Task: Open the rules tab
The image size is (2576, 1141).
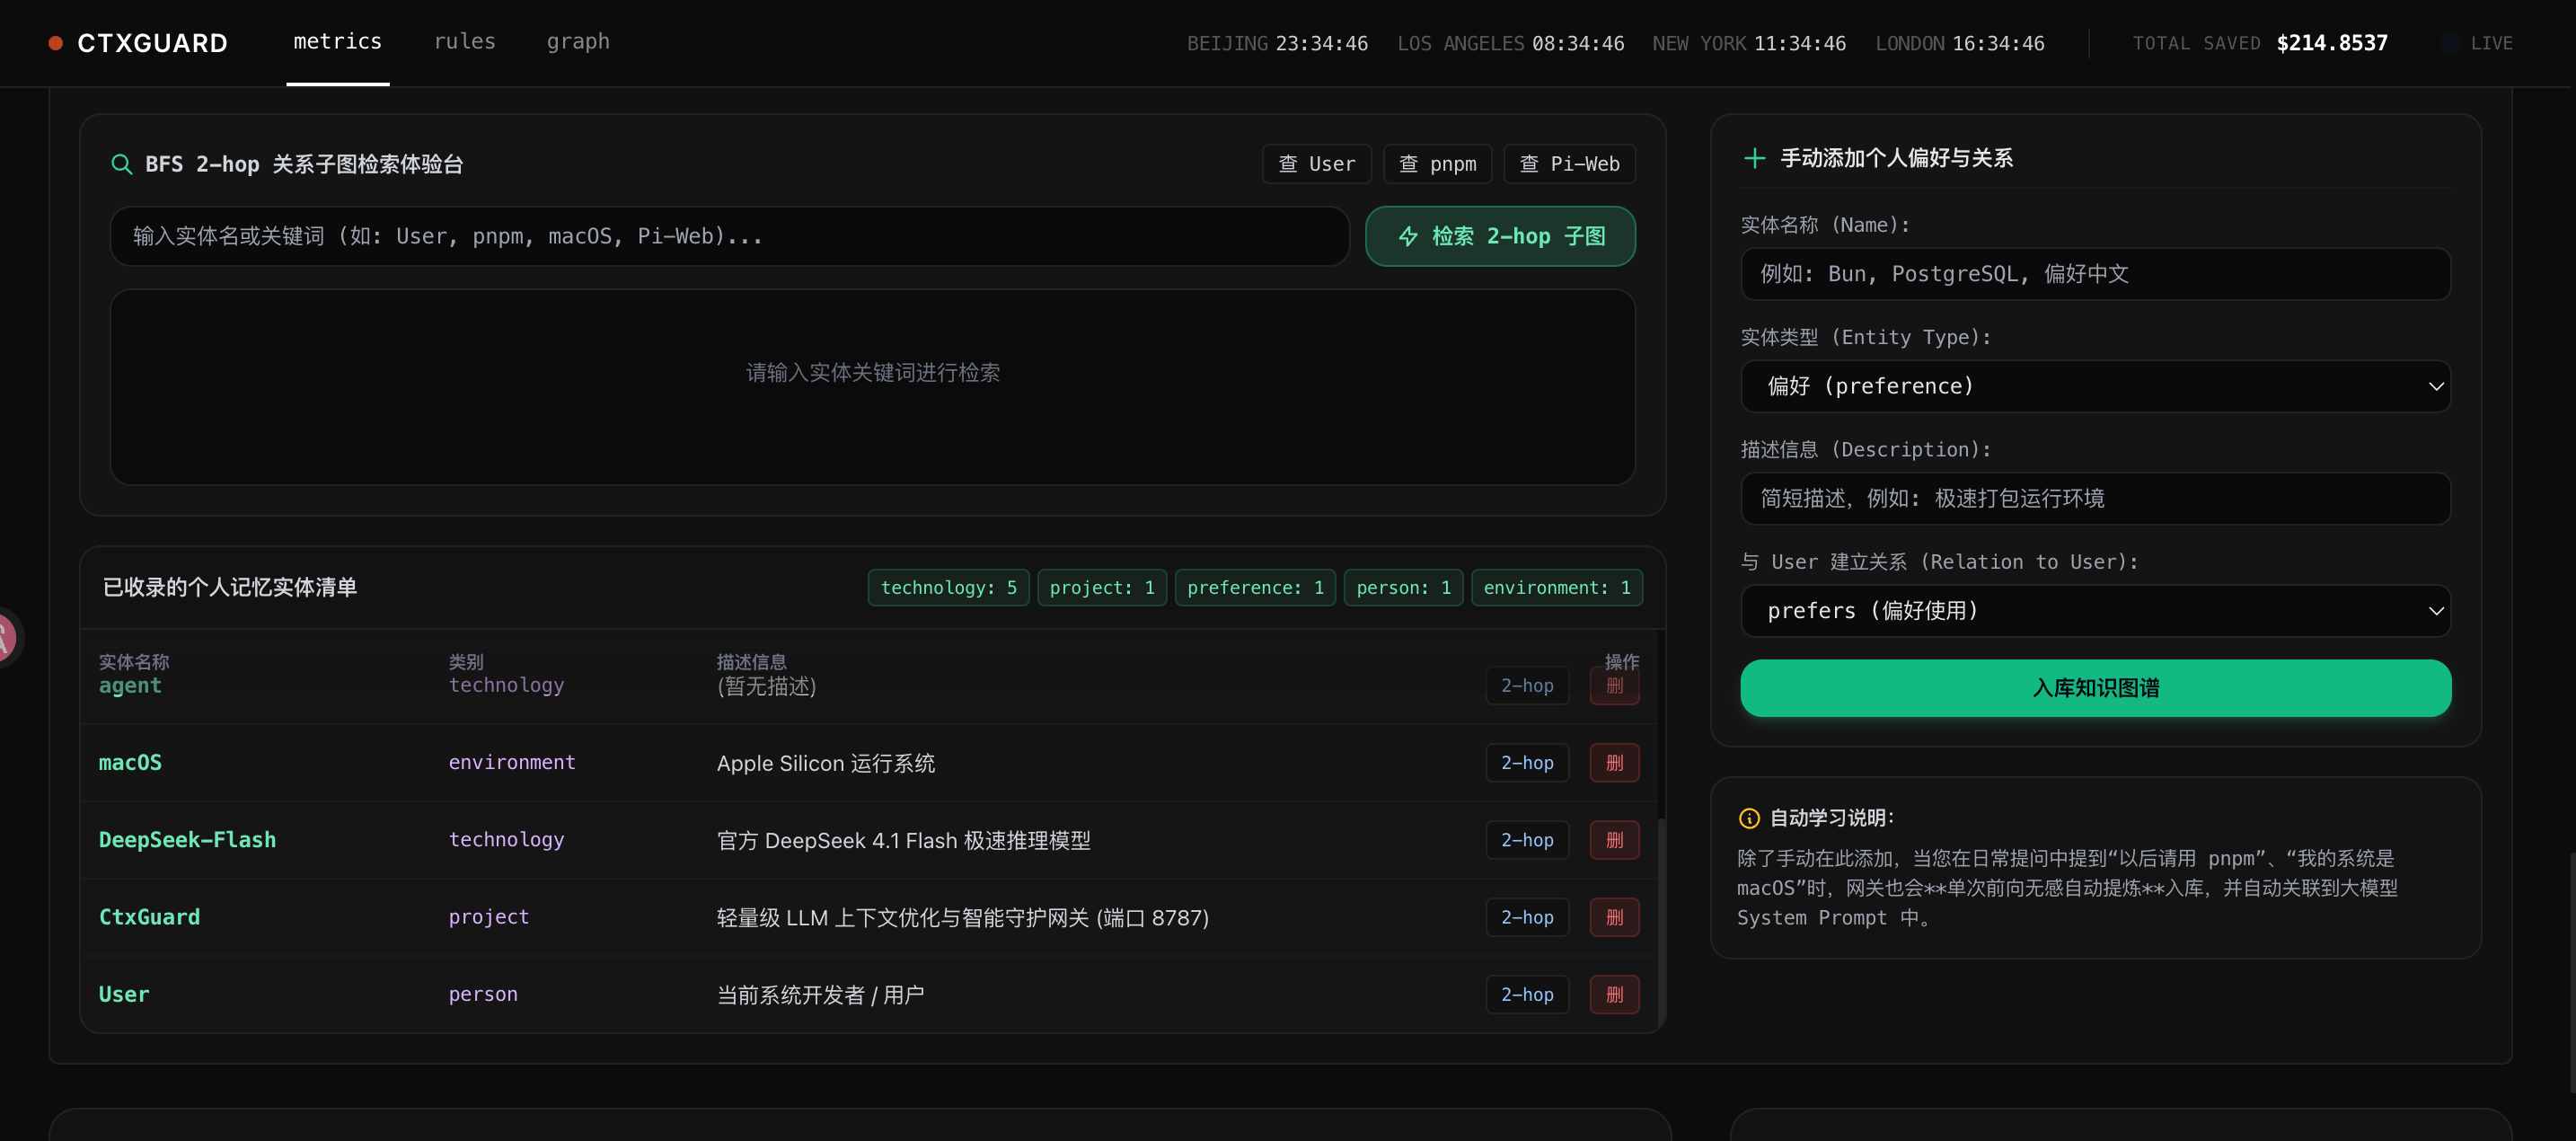Action: click(x=464, y=42)
